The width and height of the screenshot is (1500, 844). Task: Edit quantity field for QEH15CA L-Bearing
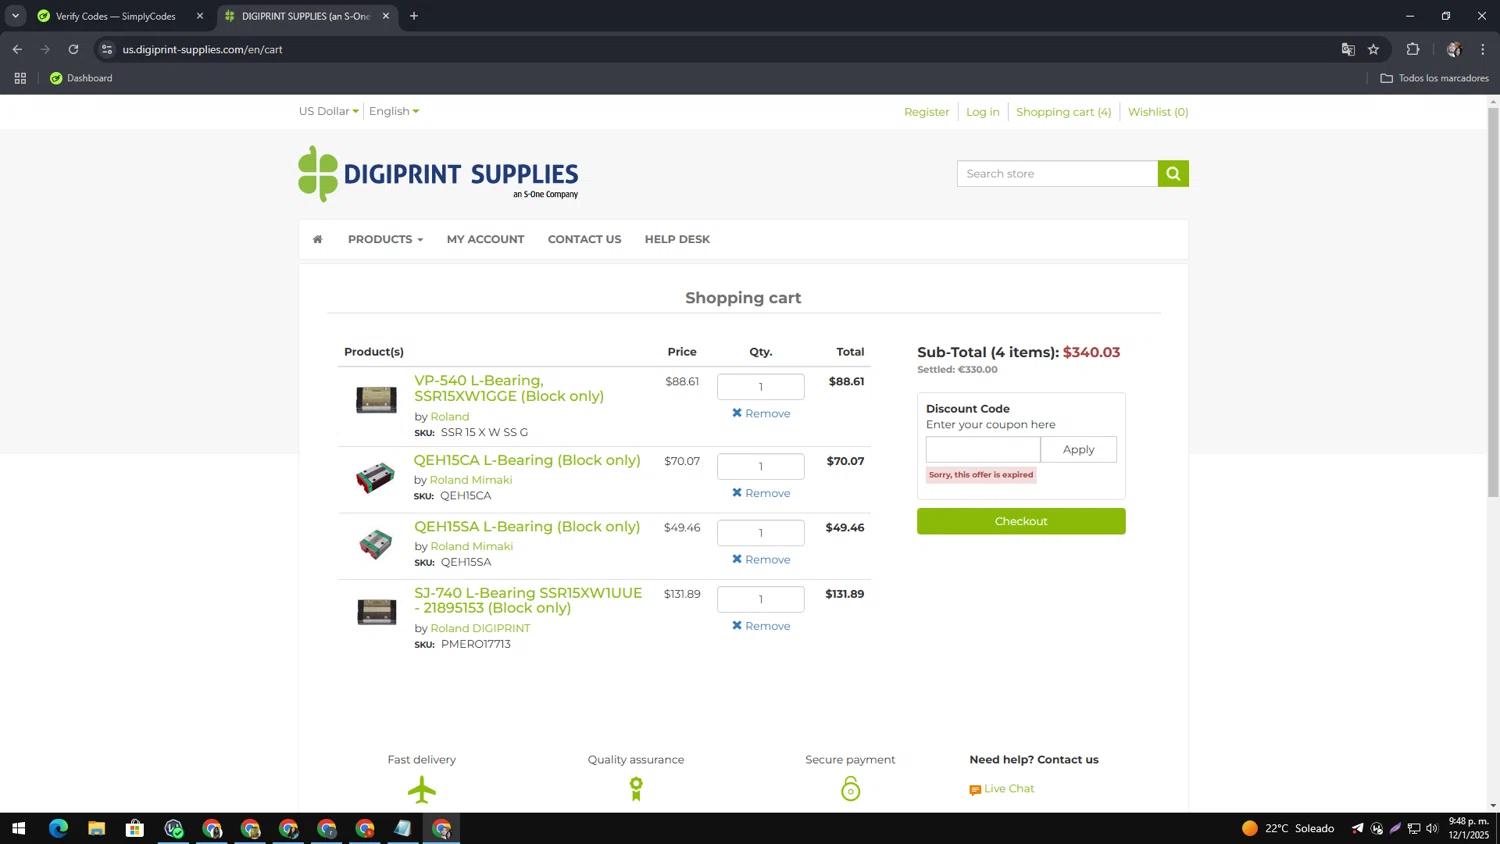pyautogui.click(x=760, y=466)
